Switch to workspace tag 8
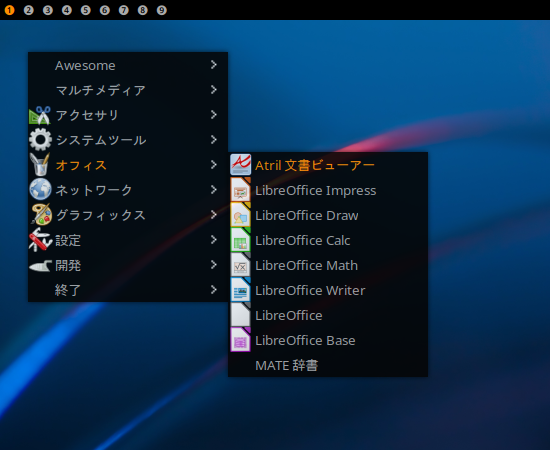550x450 pixels. coord(142,10)
